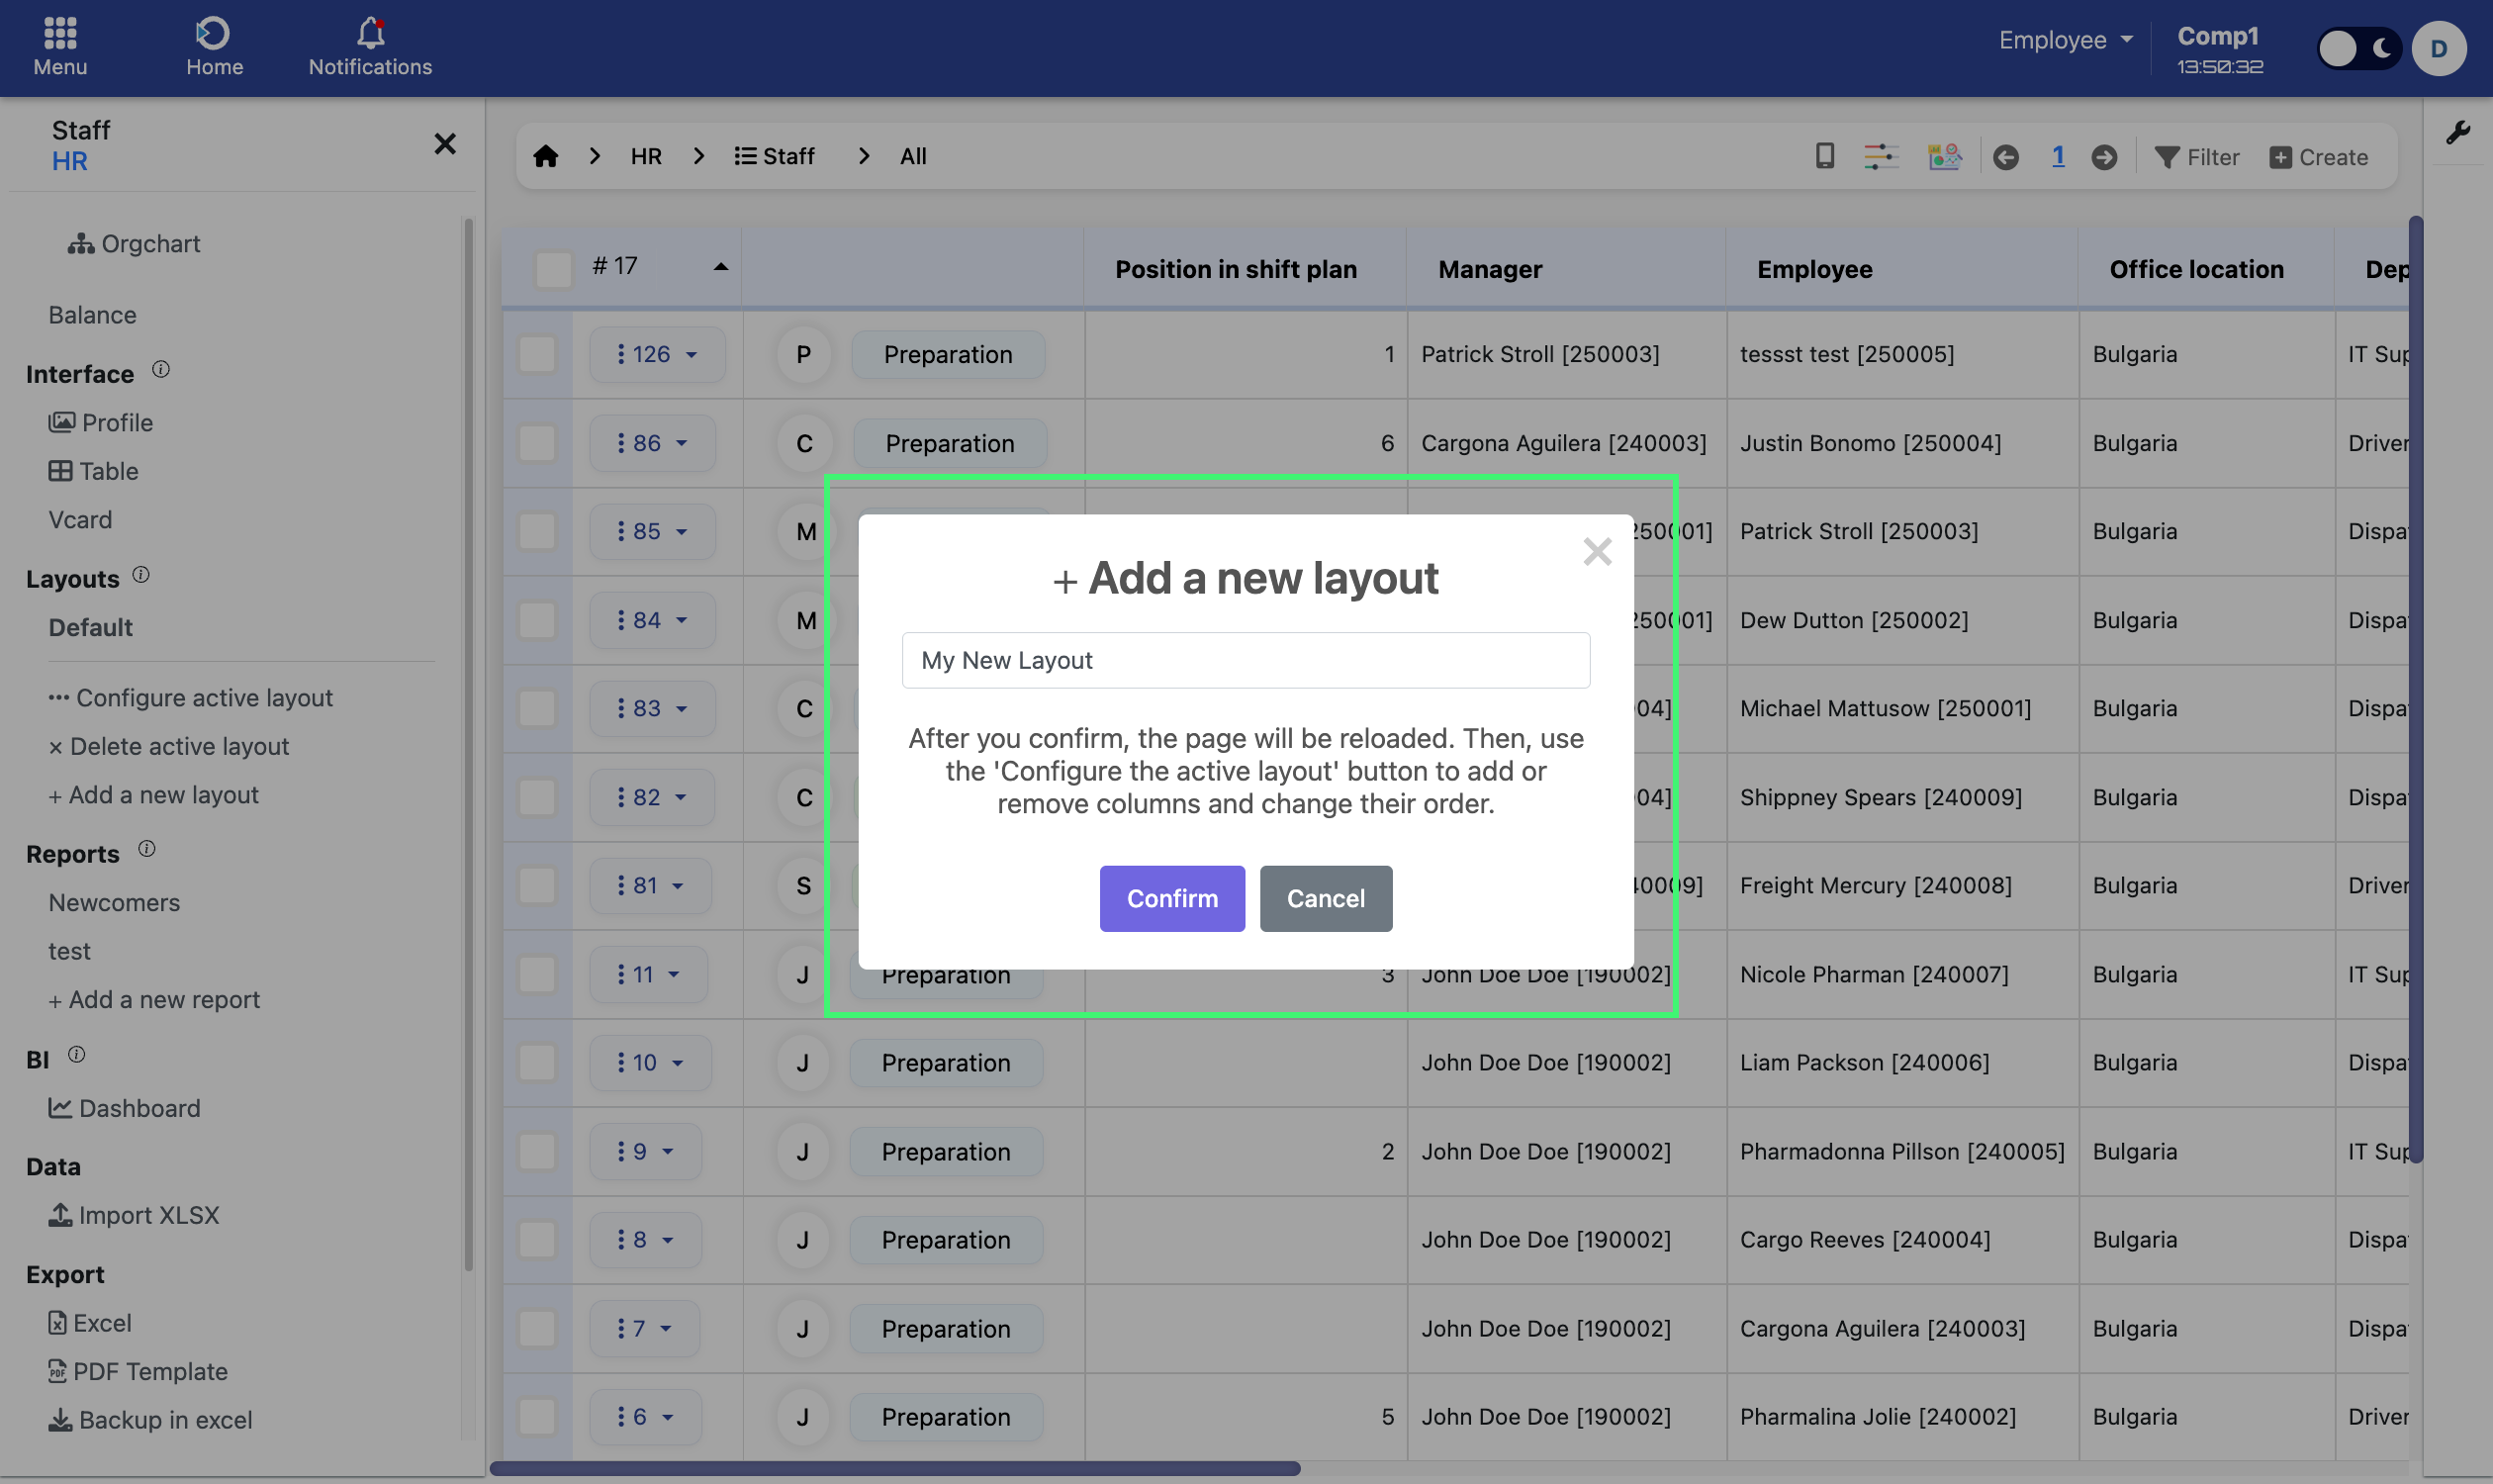Image resolution: width=2493 pixels, height=1484 pixels.
Task: Click Delete active layout
Action: [x=169, y=746]
